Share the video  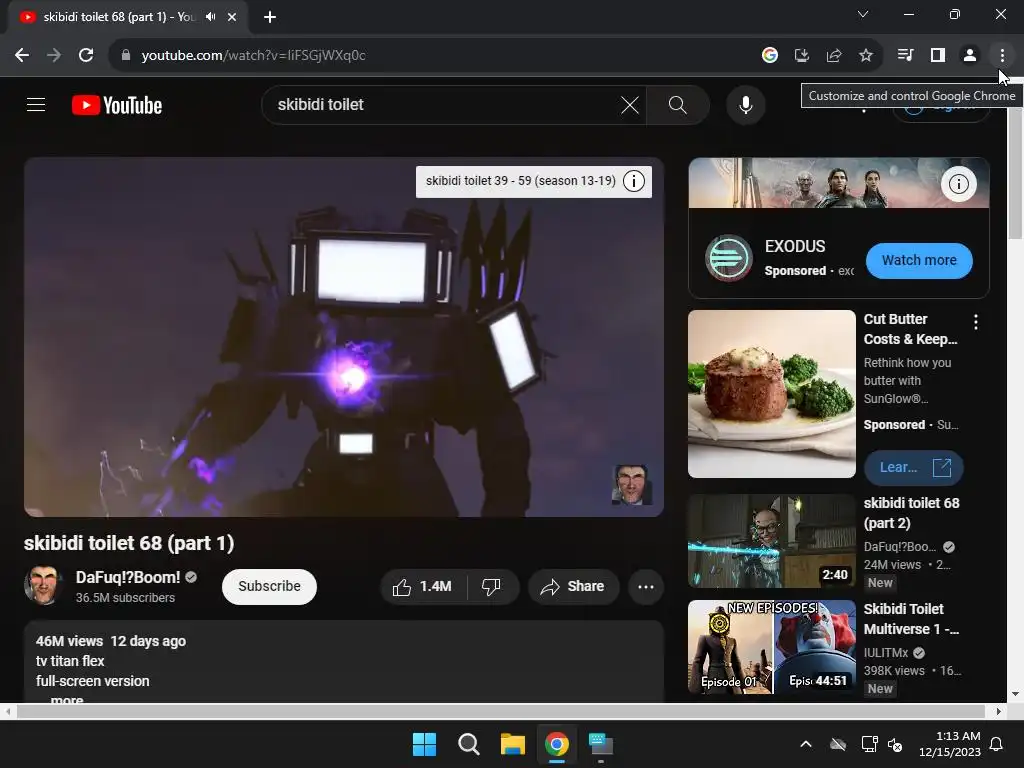pos(573,586)
